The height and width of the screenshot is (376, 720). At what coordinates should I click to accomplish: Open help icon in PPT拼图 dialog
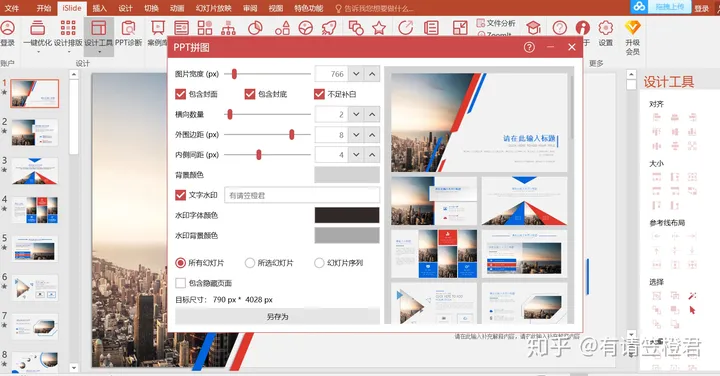click(529, 47)
